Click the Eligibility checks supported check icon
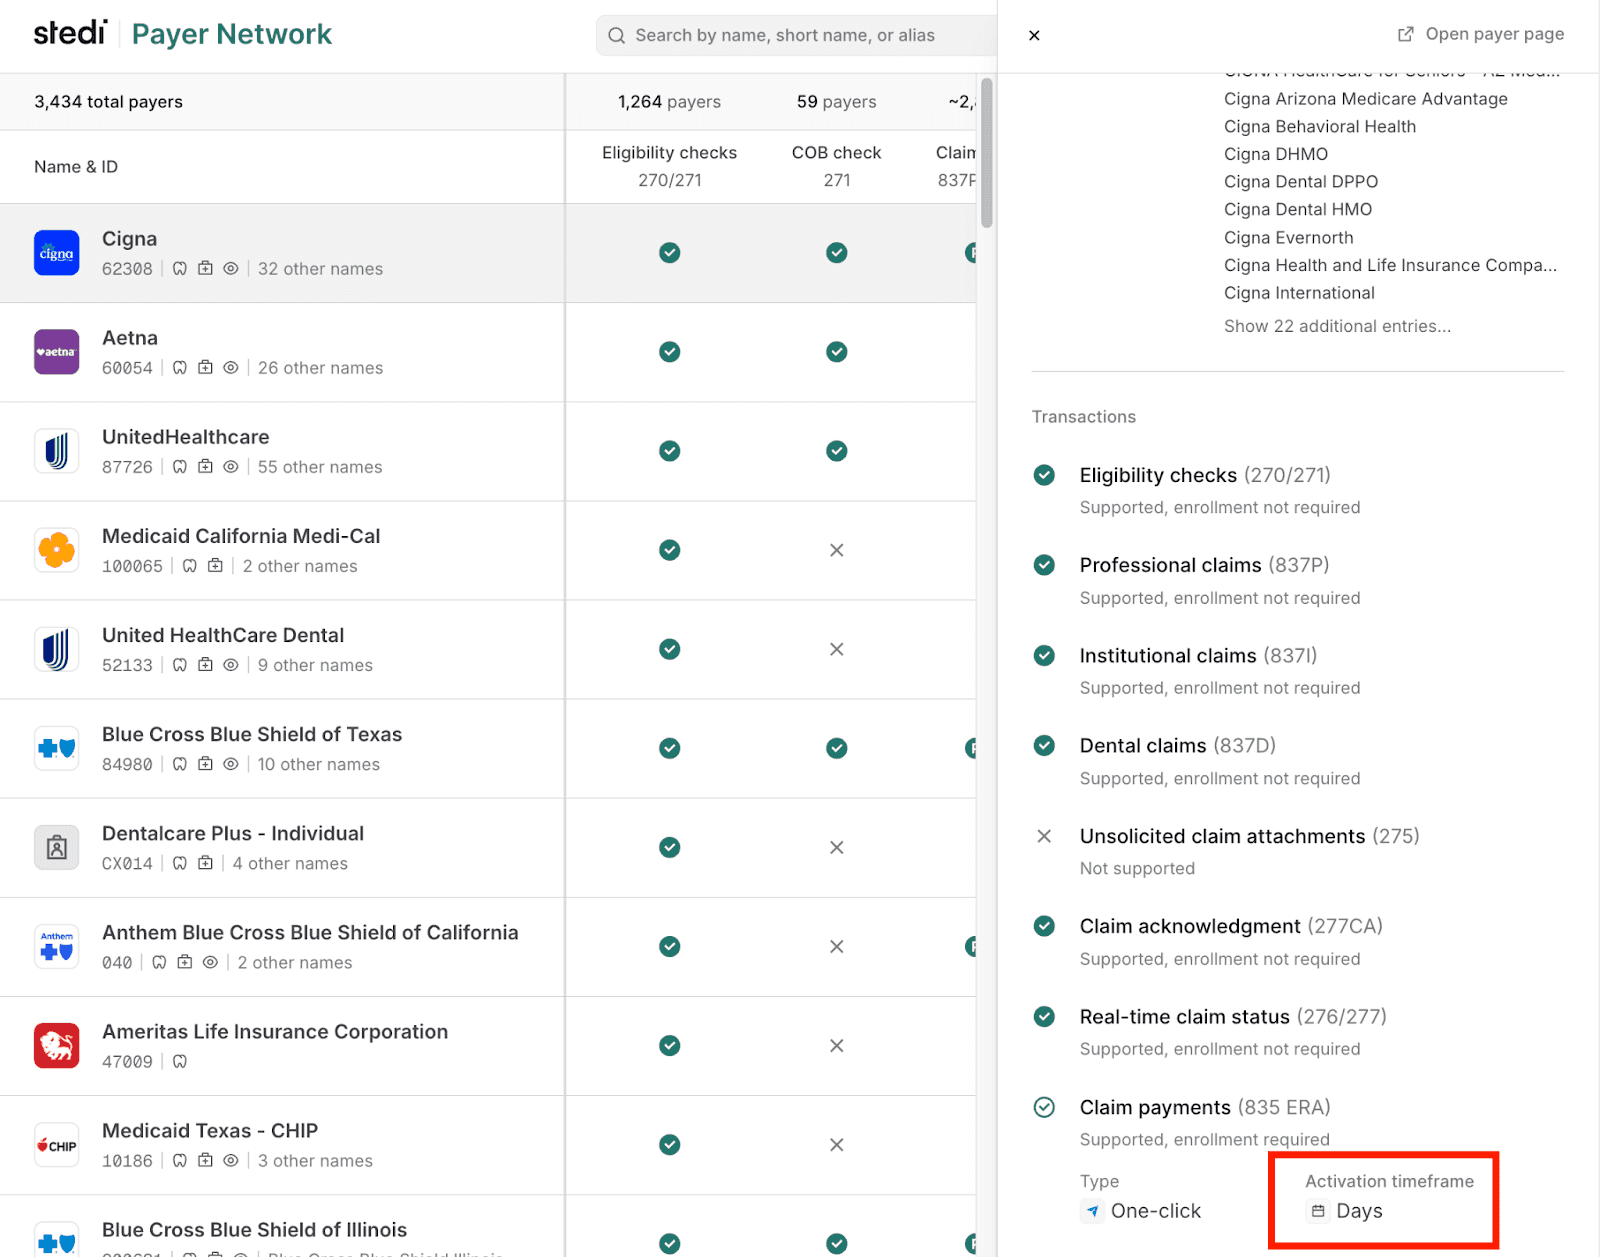 pyautogui.click(x=1044, y=475)
